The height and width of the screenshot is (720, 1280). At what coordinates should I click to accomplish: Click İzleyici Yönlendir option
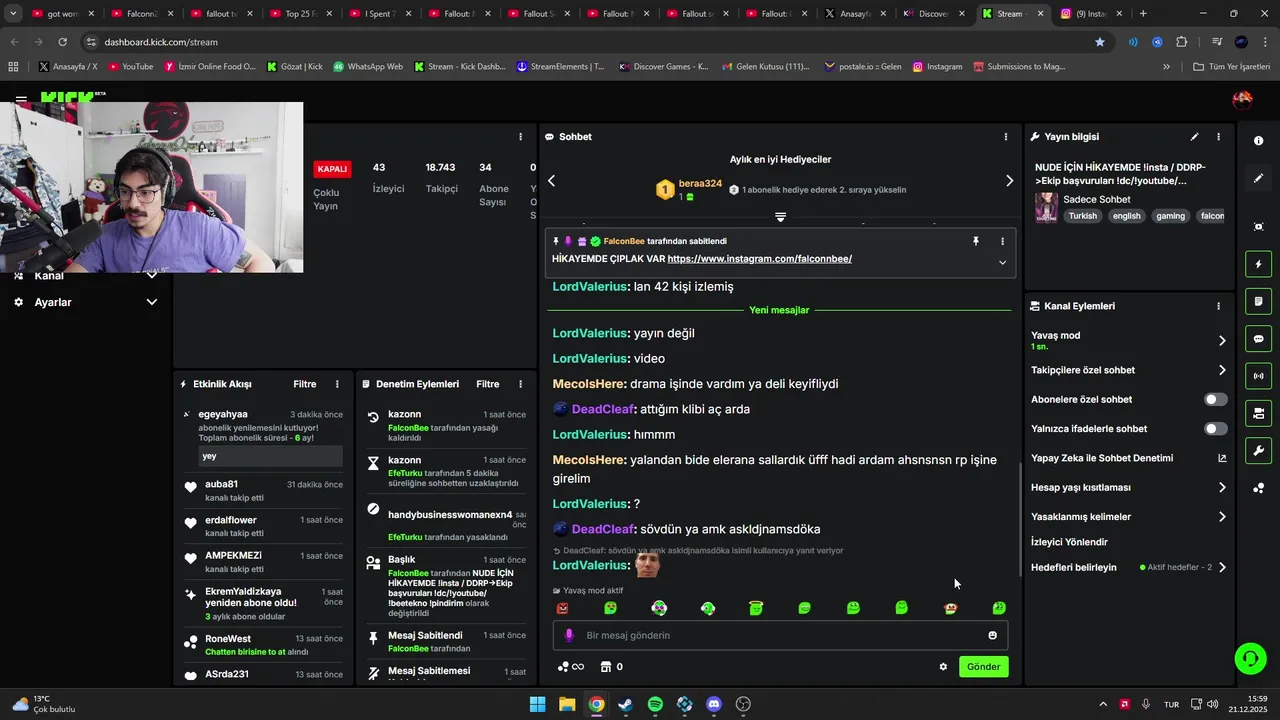(x=1069, y=542)
